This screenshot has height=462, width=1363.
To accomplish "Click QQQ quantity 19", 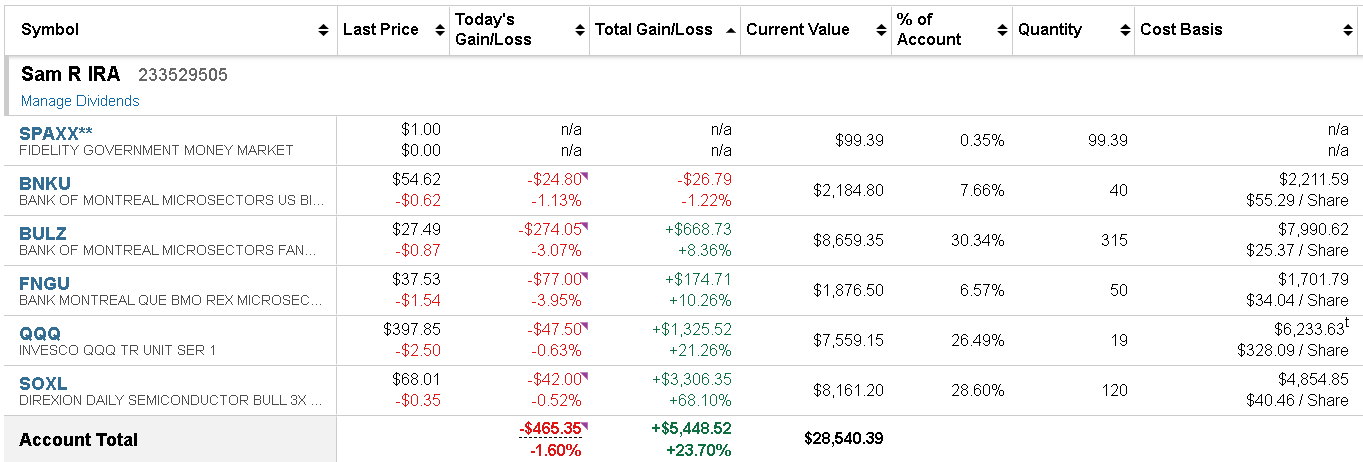I will [1120, 340].
